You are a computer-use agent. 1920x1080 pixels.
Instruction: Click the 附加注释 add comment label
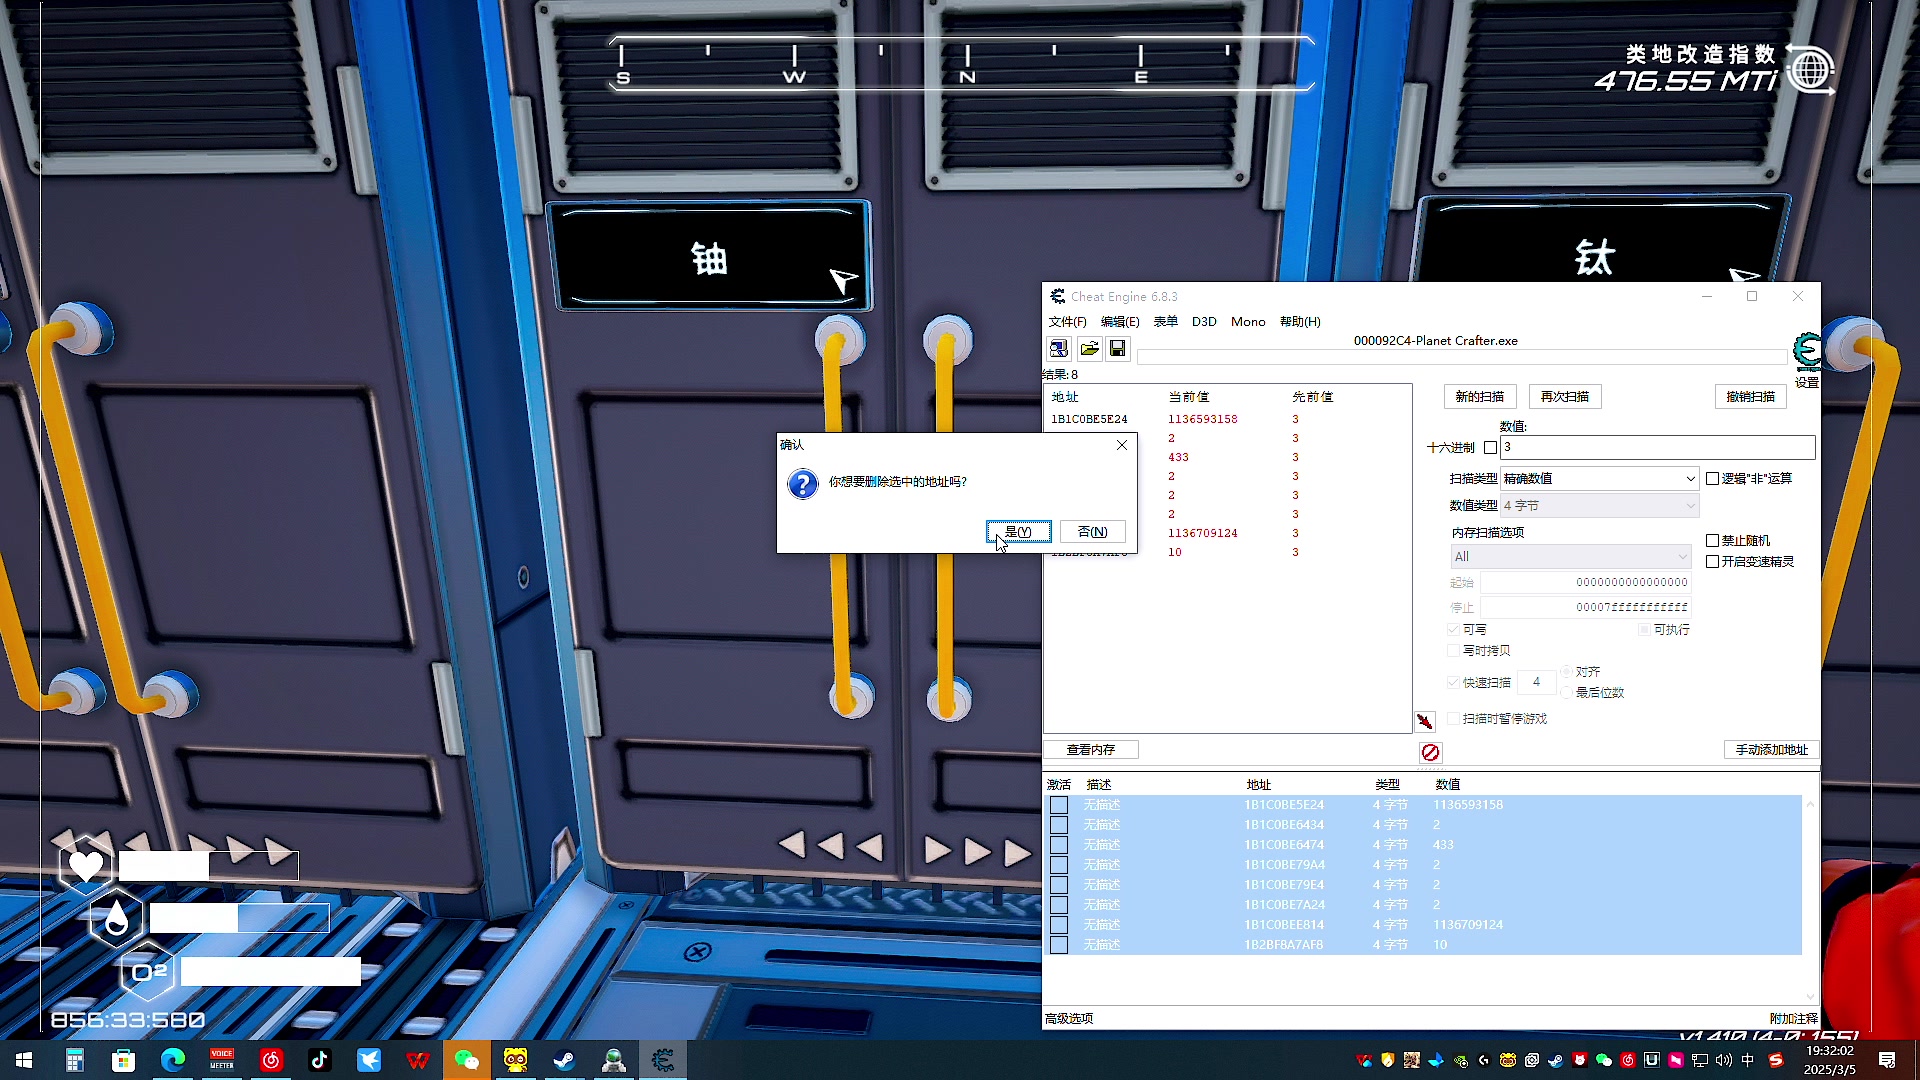1794,1019
